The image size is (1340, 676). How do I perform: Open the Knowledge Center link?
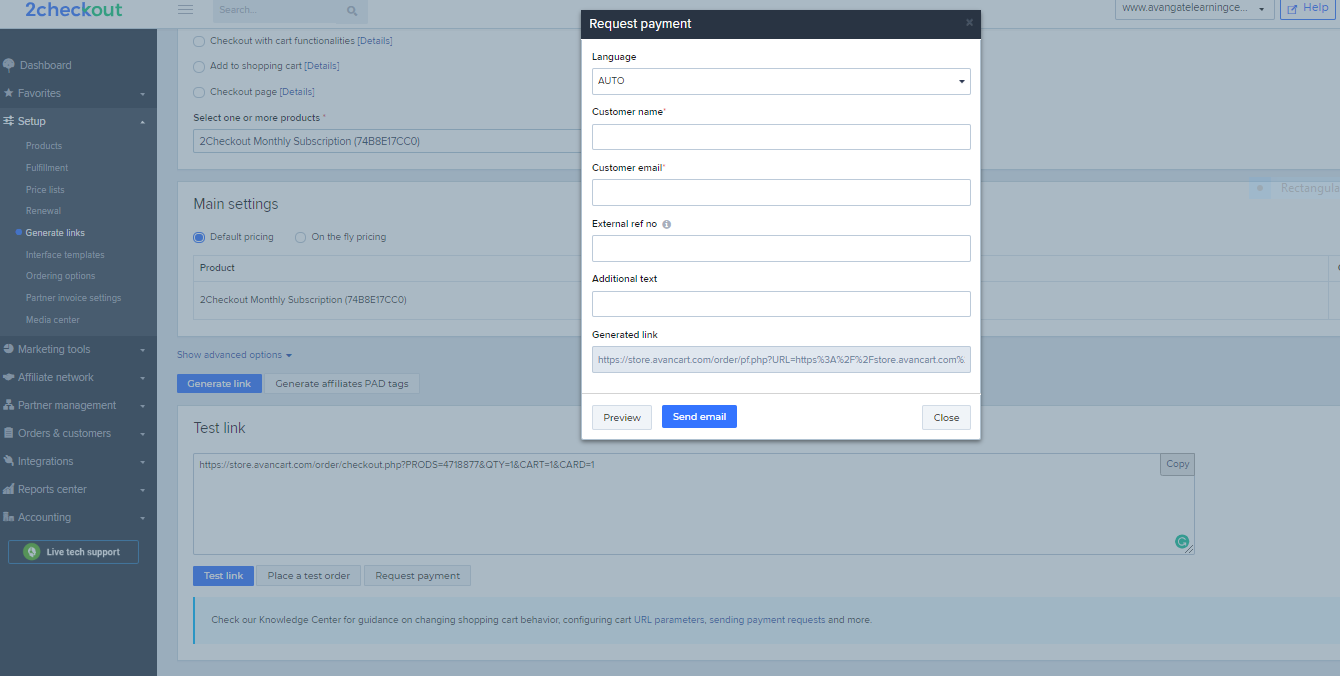tap(299, 620)
